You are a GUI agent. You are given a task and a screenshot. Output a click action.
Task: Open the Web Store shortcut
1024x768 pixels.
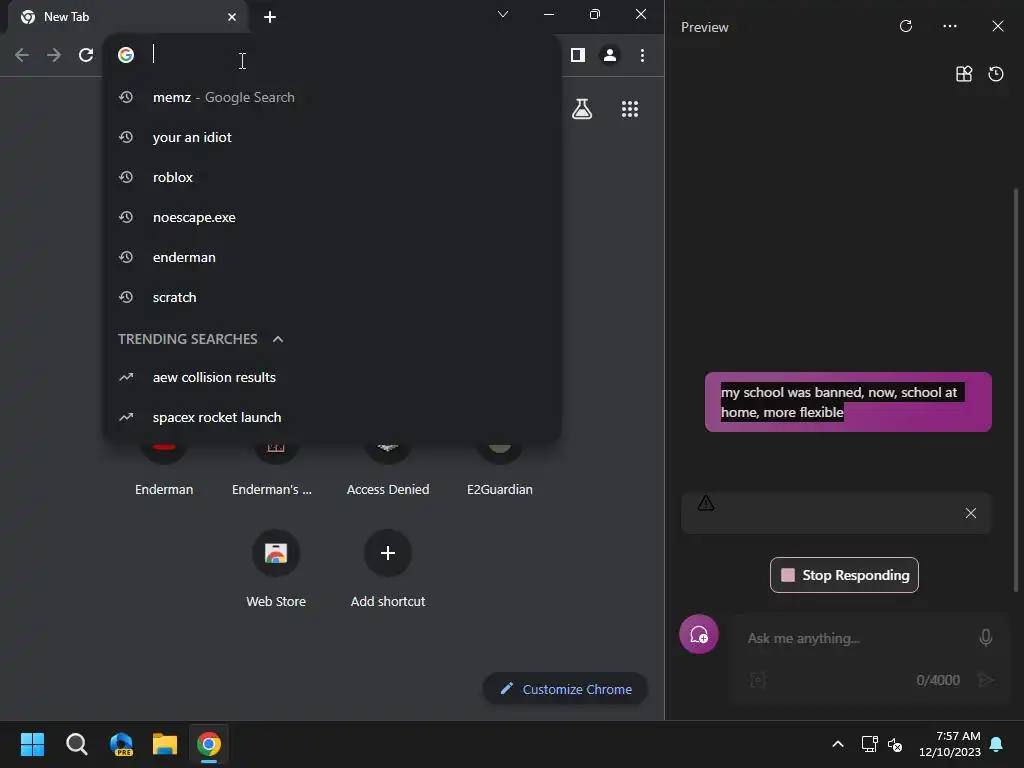point(276,568)
